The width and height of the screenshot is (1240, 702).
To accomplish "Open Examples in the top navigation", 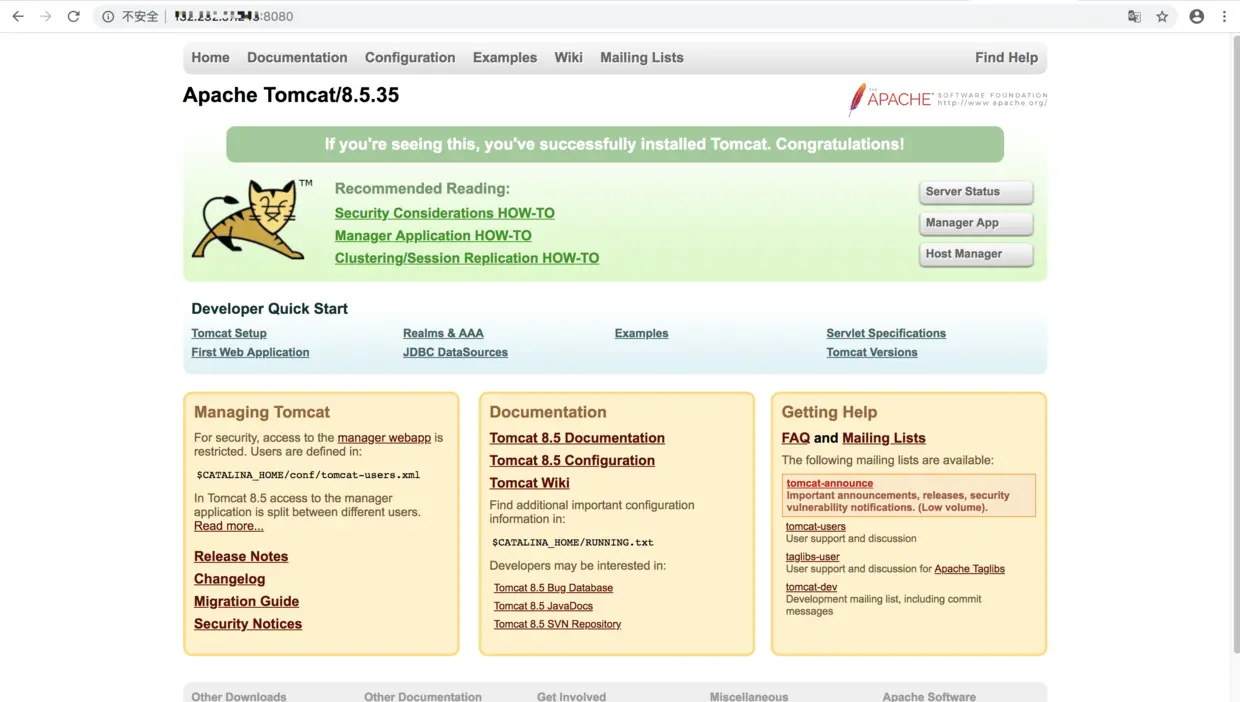I will pyautogui.click(x=505, y=58).
